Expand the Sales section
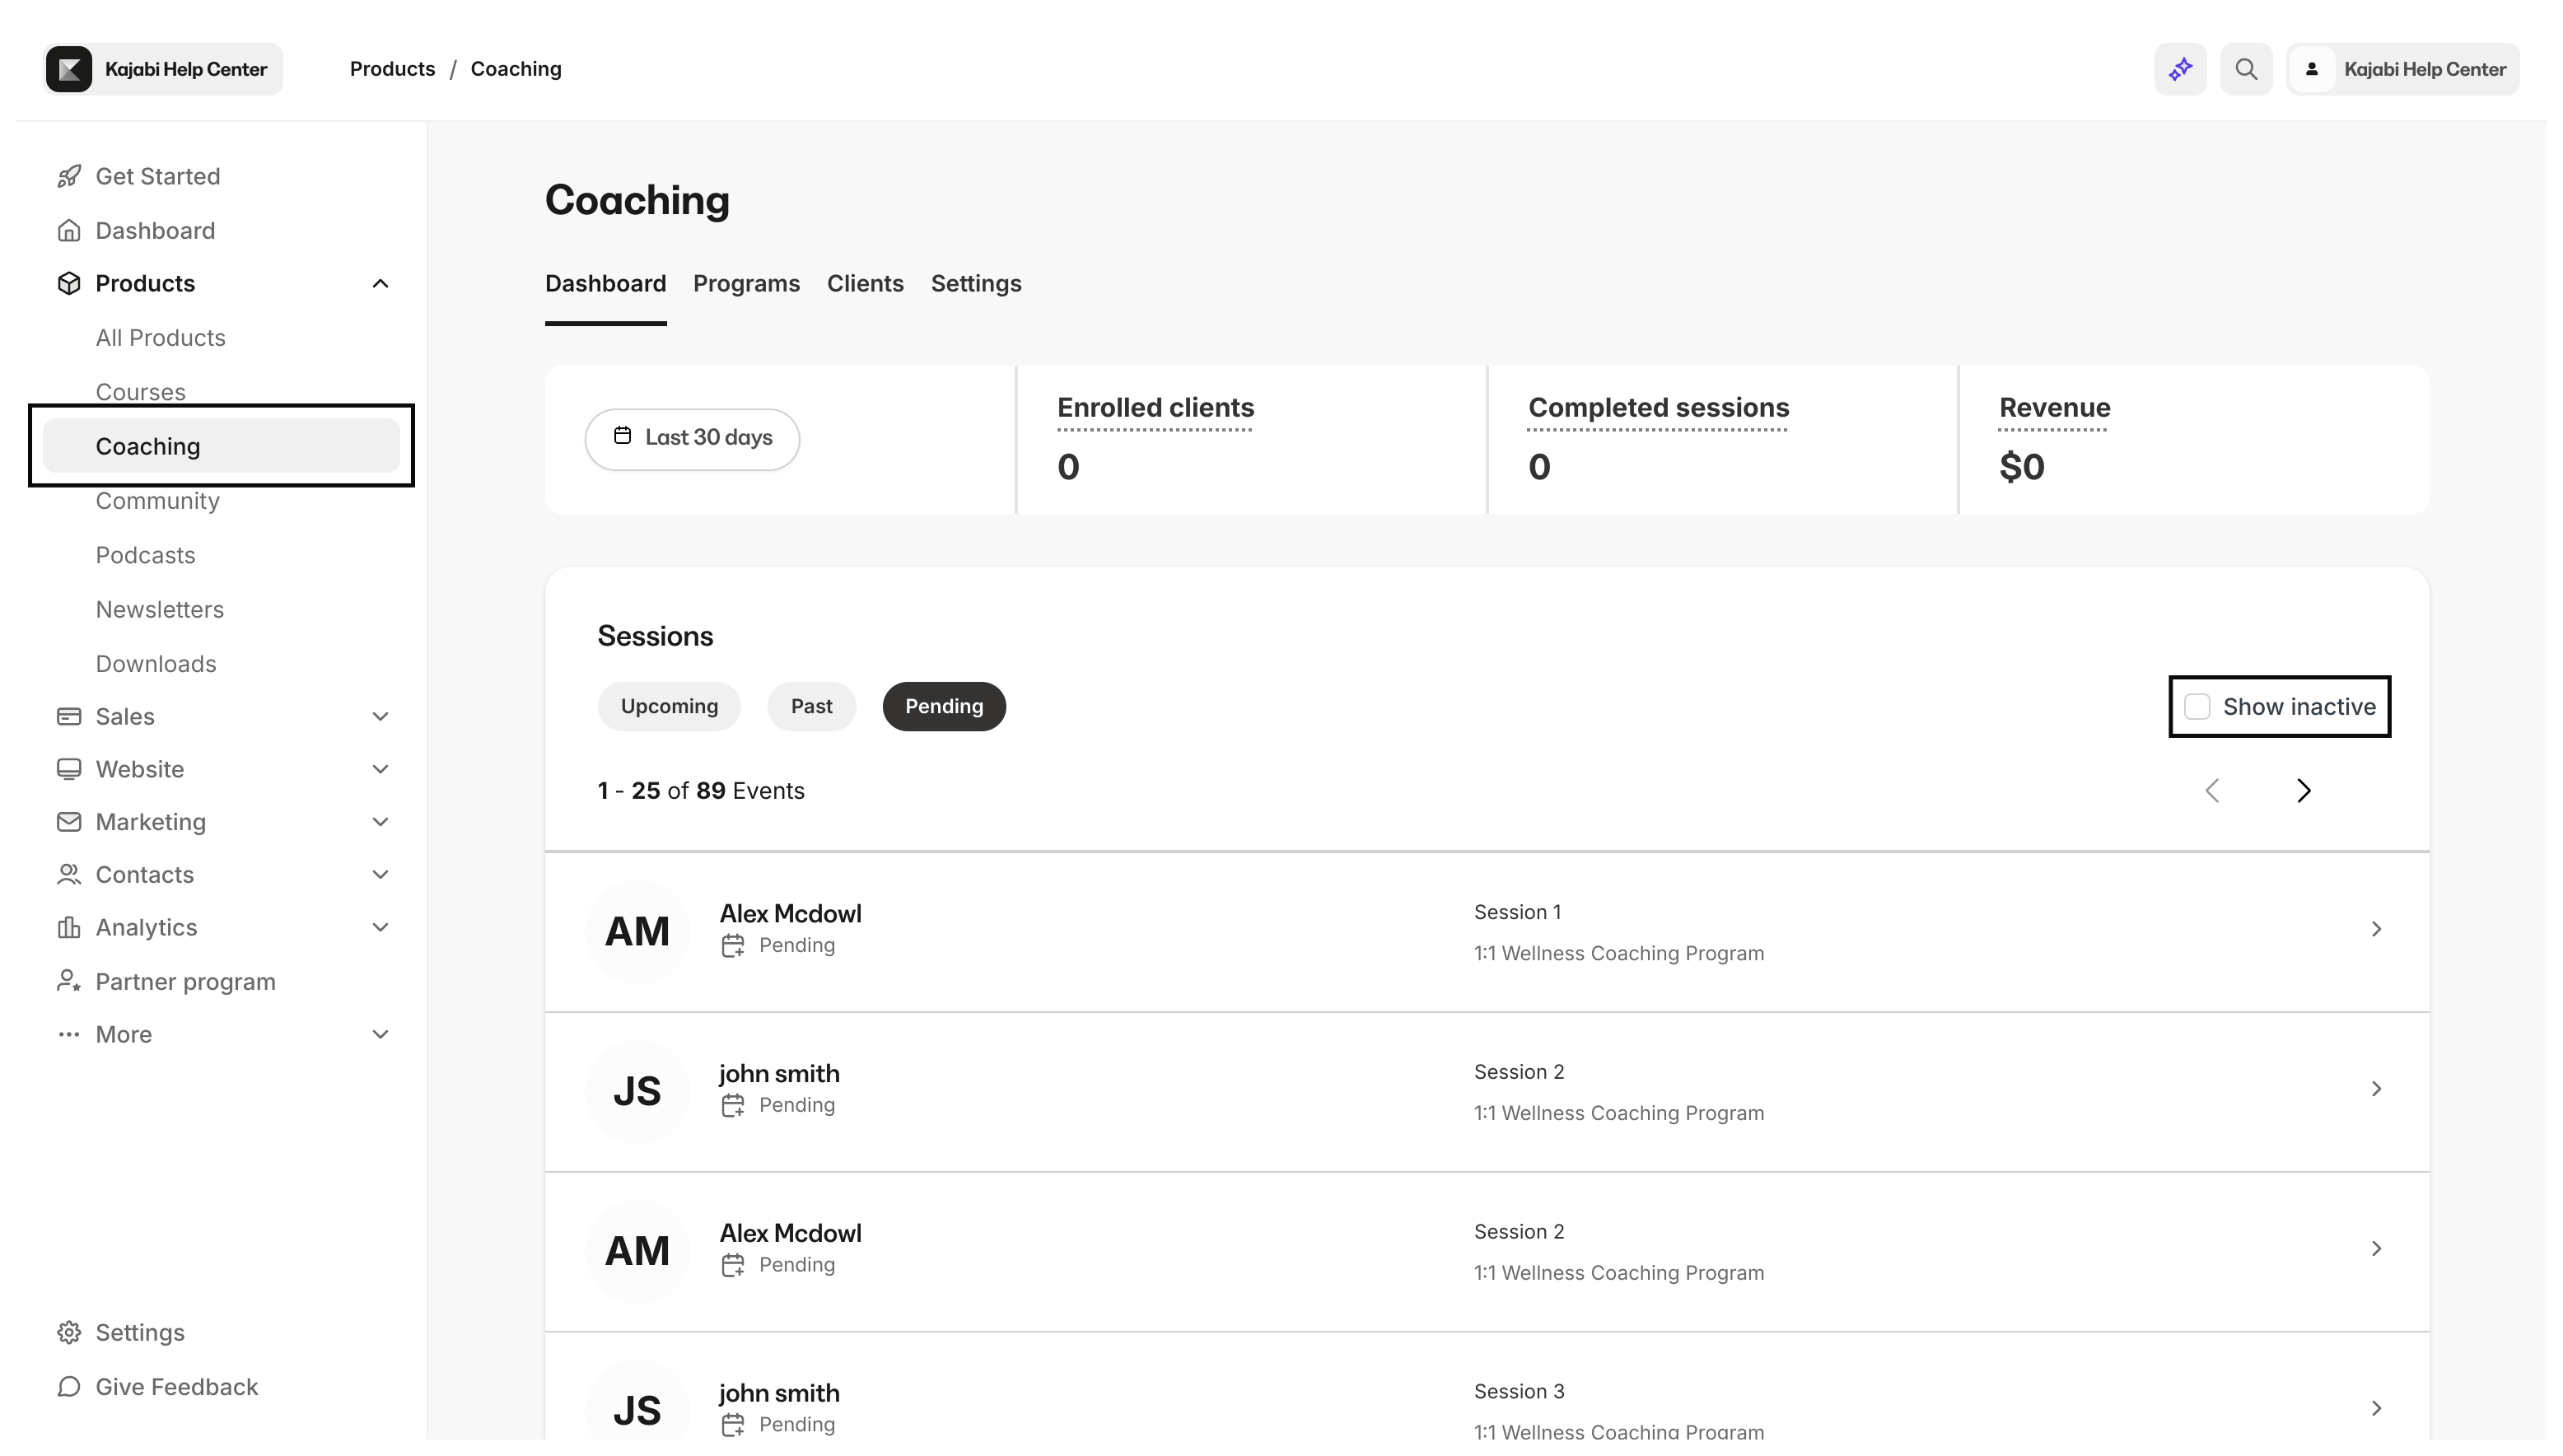This screenshot has width=2563, height=1456. (x=380, y=716)
